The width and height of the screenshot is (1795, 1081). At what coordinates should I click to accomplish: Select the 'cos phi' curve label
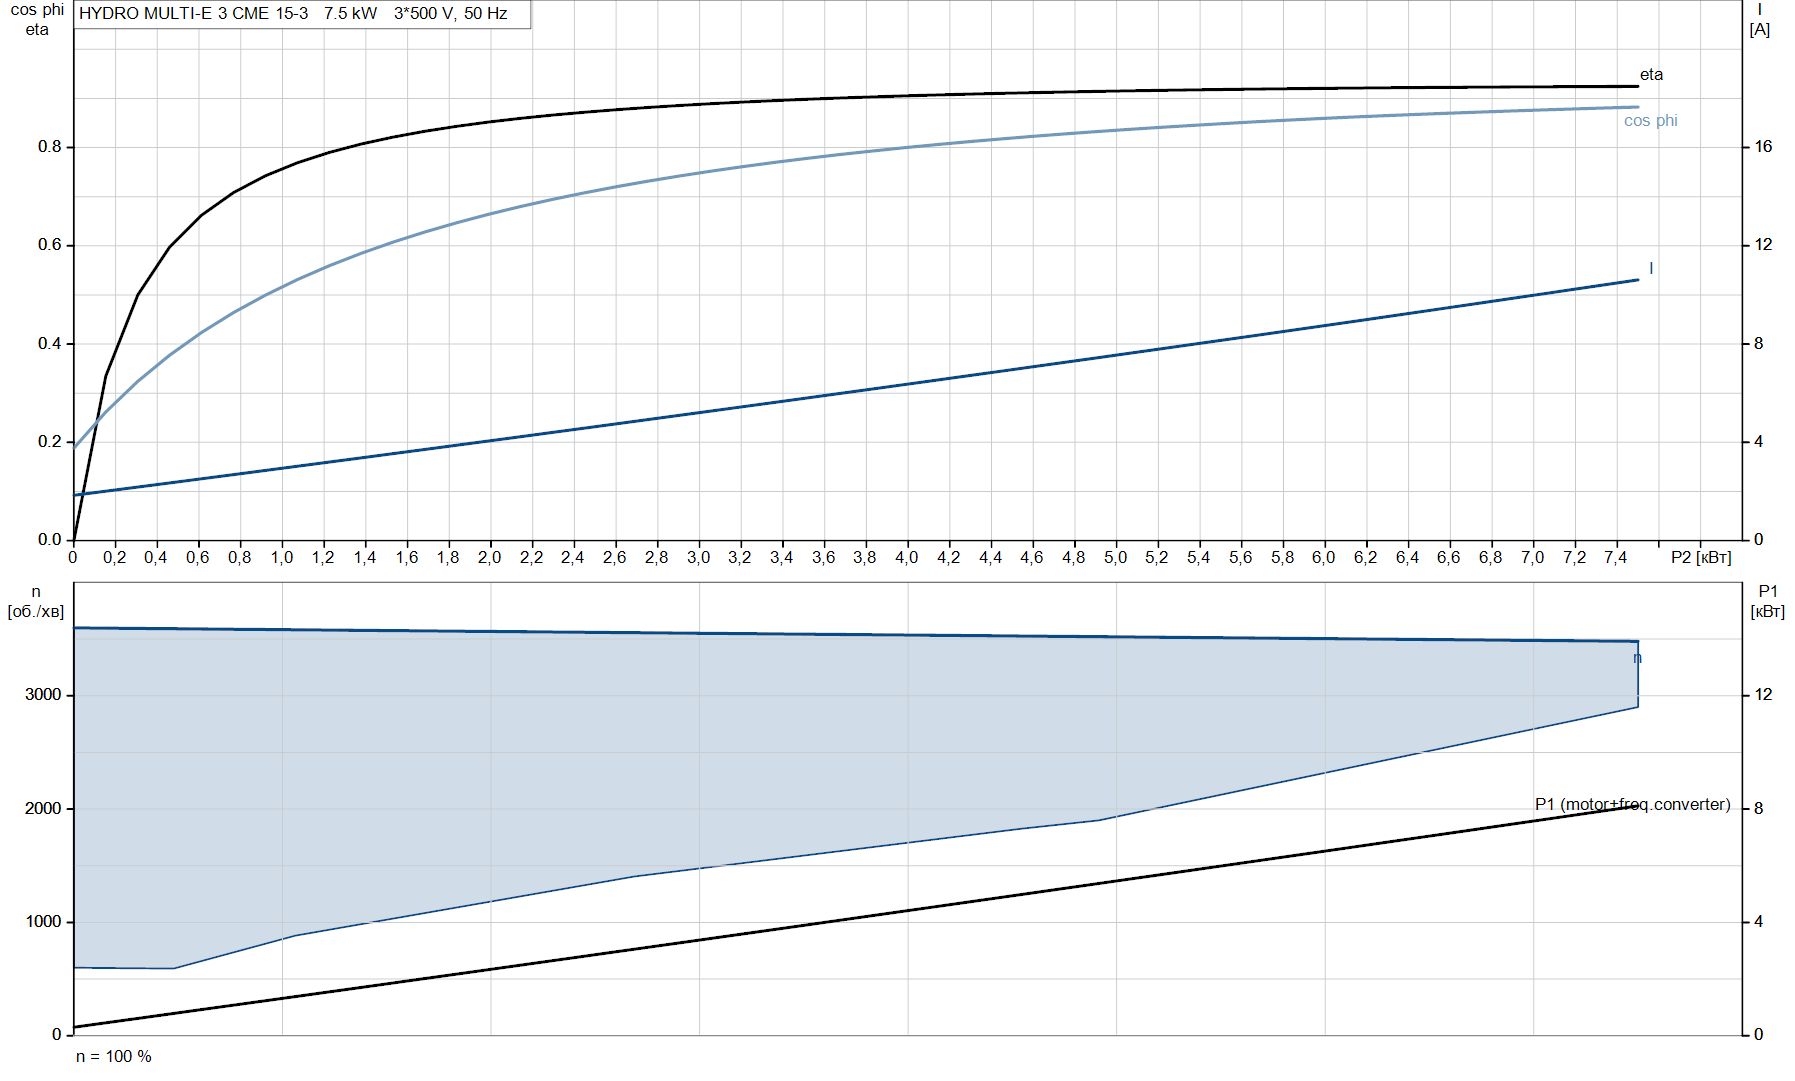[x=1650, y=121]
